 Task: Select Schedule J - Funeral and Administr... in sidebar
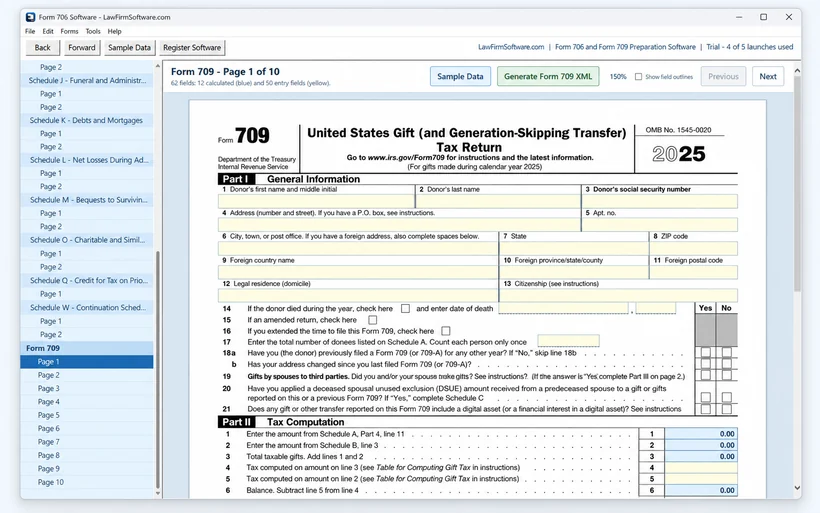point(87,81)
